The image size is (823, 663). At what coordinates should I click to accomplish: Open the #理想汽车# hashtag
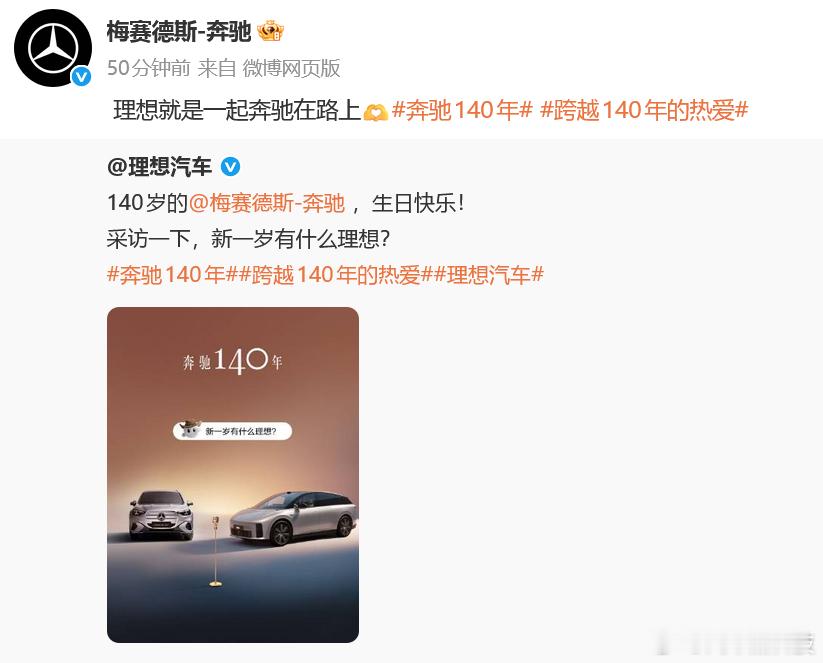[489, 275]
